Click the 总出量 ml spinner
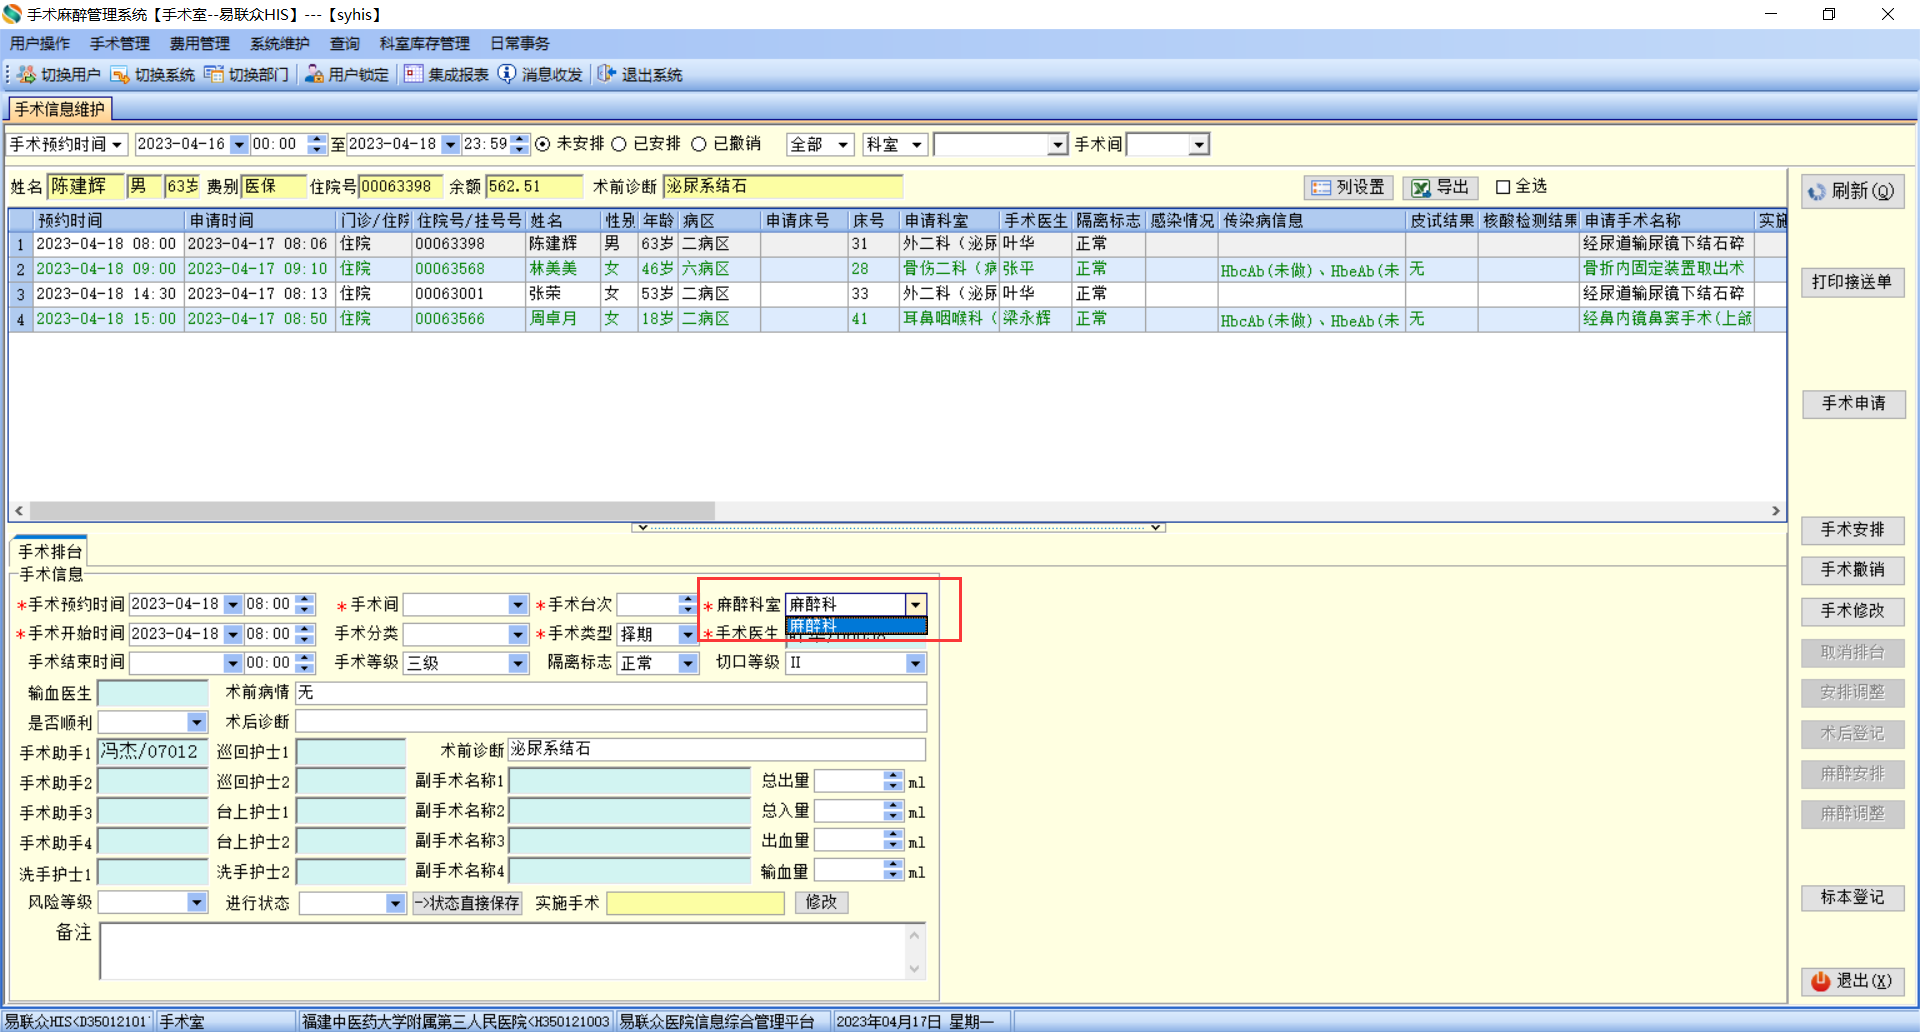 pyautogui.click(x=859, y=782)
